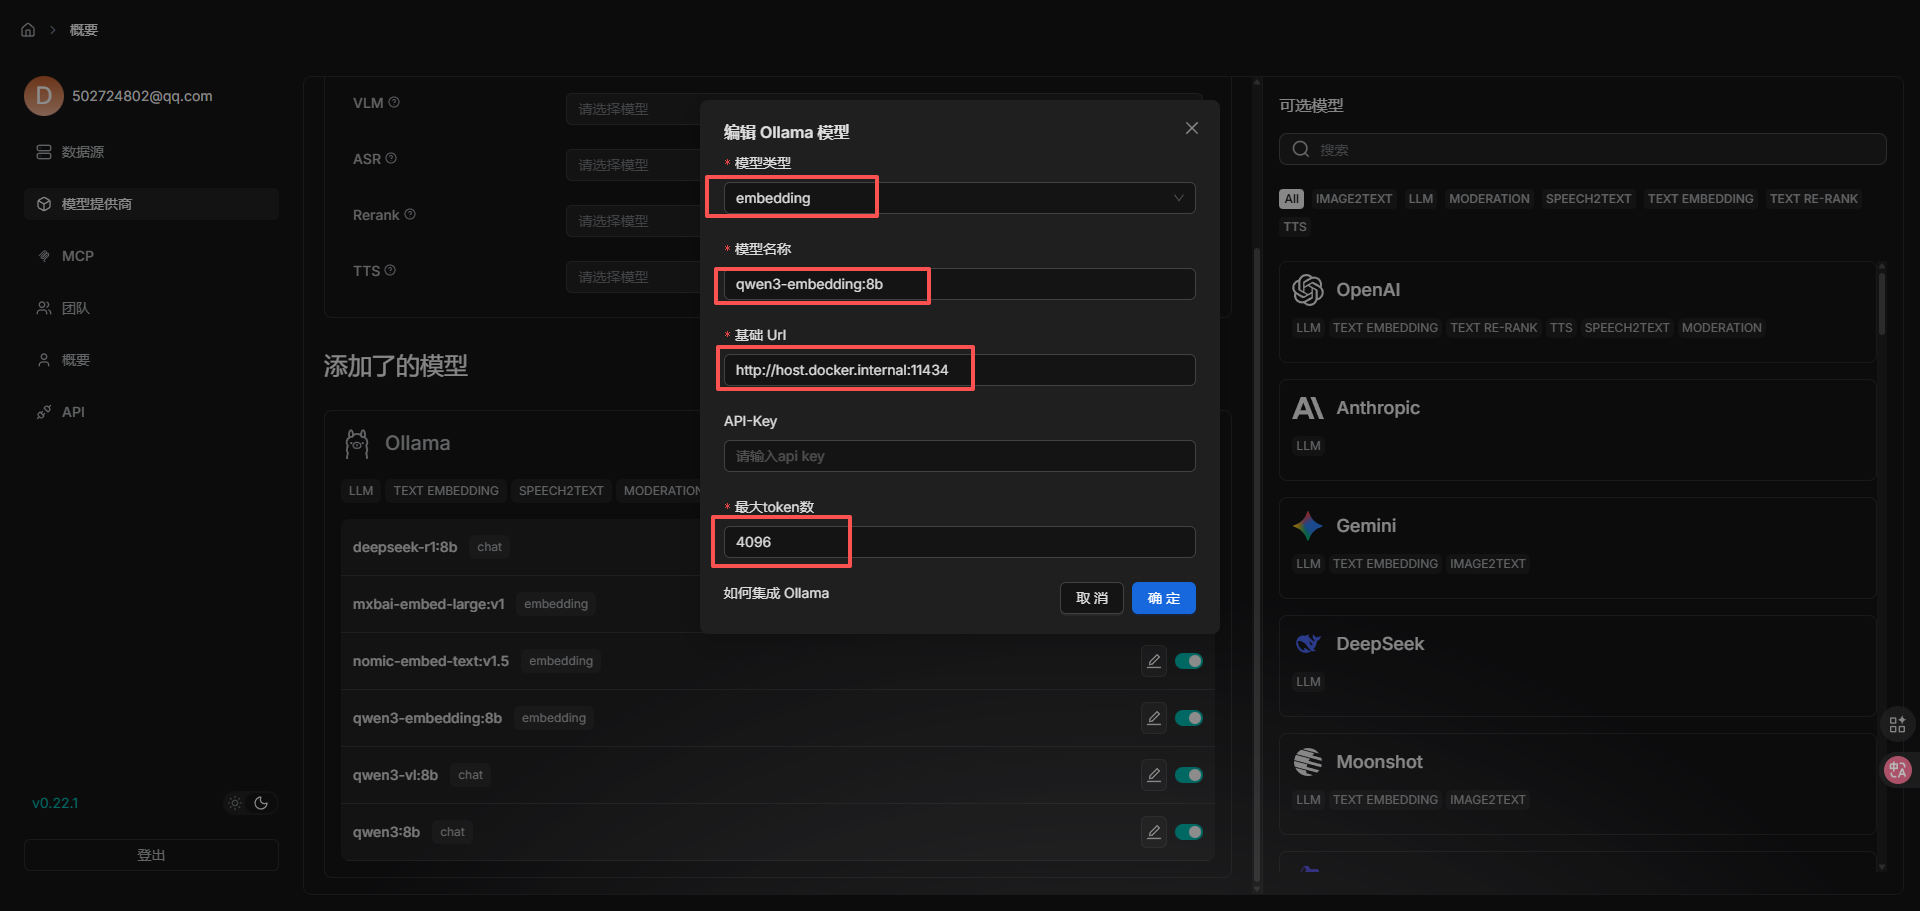The image size is (1920, 911).
Task: Expand the model type embedding dropdown
Action: tap(958, 198)
